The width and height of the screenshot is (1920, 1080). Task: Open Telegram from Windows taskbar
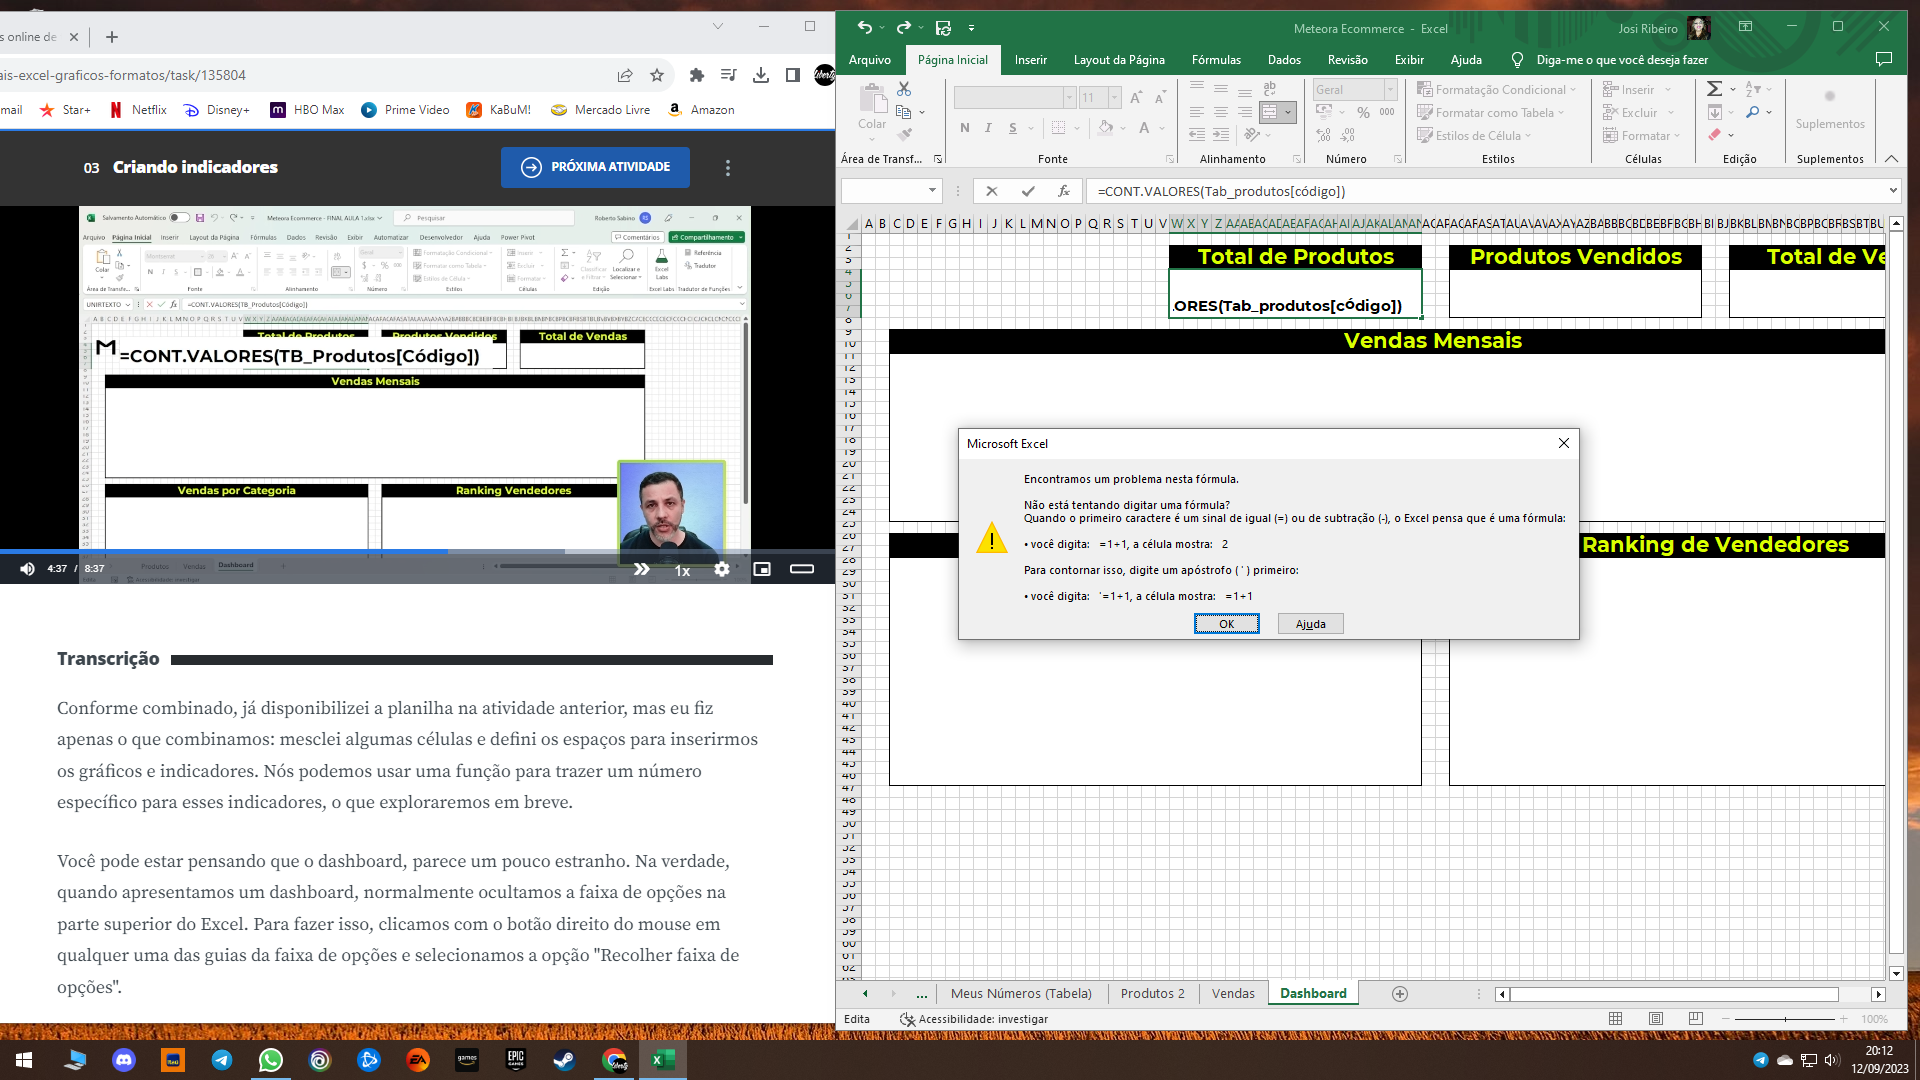tap(222, 1060)
